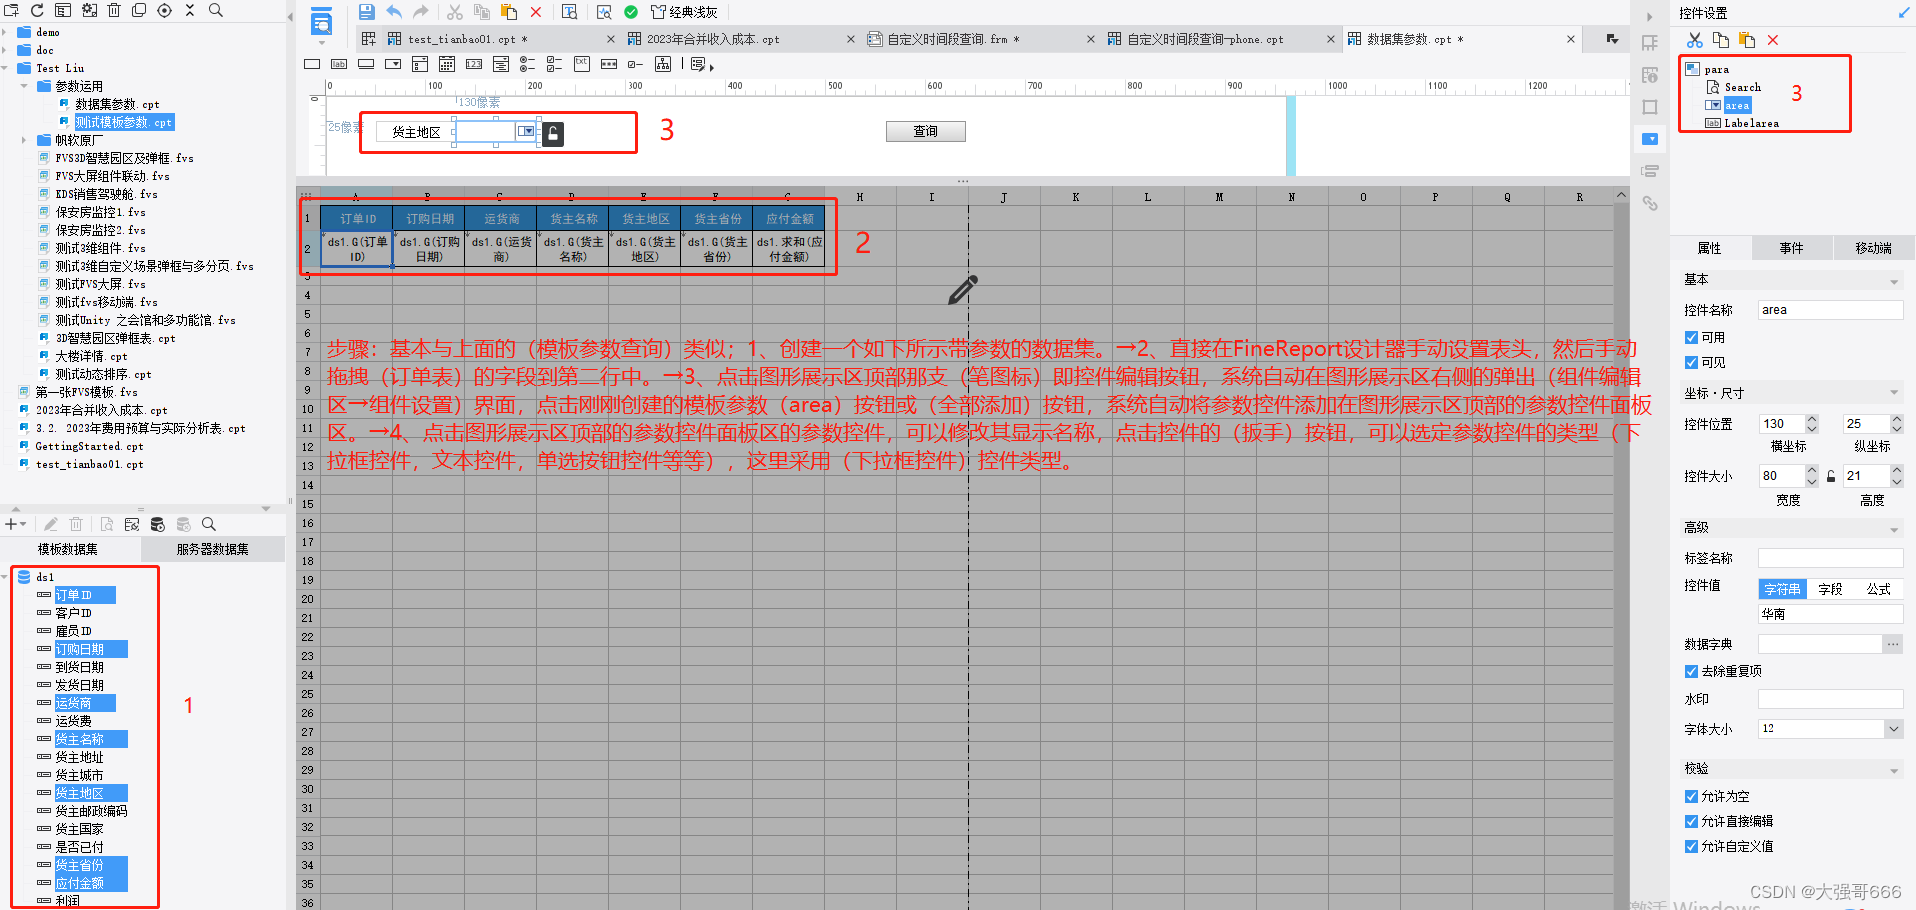Image resolution: width=1916 pixels, height=910 pixels.
Task: Collapse the 坐标·尺寸 section
Action: coord(1893,393)
